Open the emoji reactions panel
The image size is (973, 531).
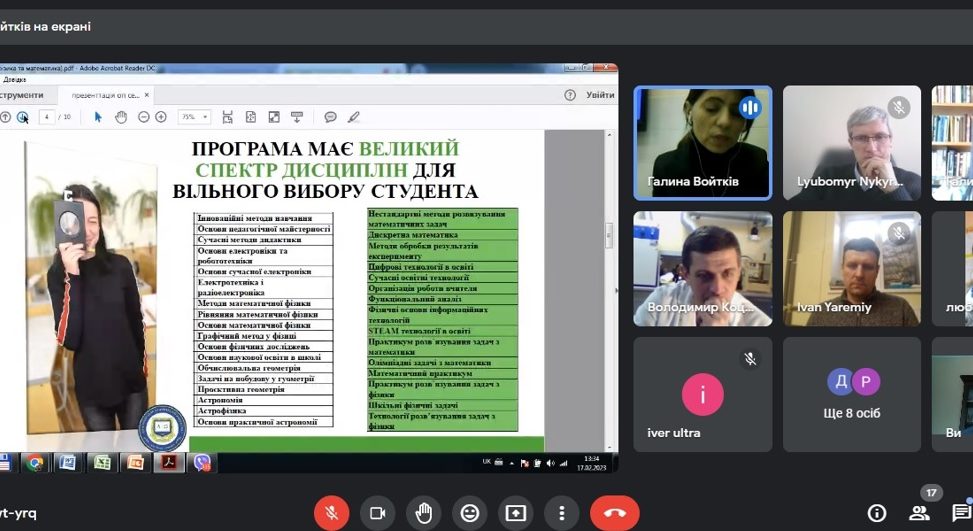click(x=470, y=513)
